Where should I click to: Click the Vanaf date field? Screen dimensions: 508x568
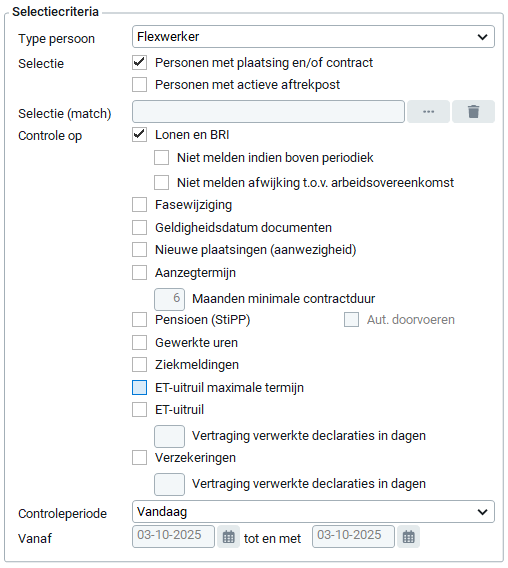pyautogui.click(x=173, y=536)
